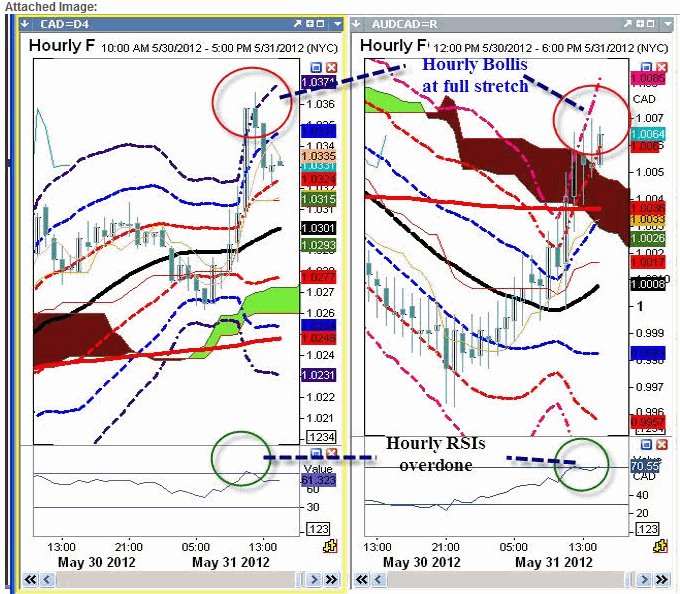Click the .1234 precision box on CAD=D4 chart
Image resolution: width=680 pixels, height=594 pixels.
[x=321, y=437]
